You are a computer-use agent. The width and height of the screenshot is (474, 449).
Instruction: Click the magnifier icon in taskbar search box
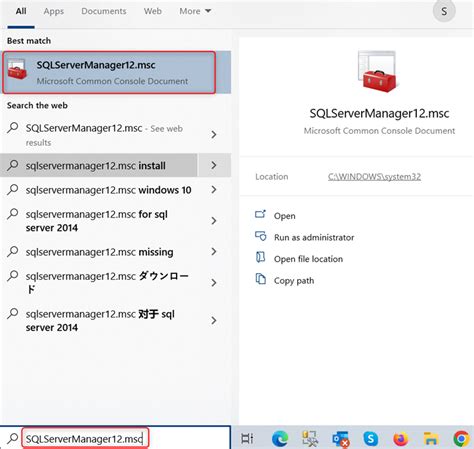point(13,438)
